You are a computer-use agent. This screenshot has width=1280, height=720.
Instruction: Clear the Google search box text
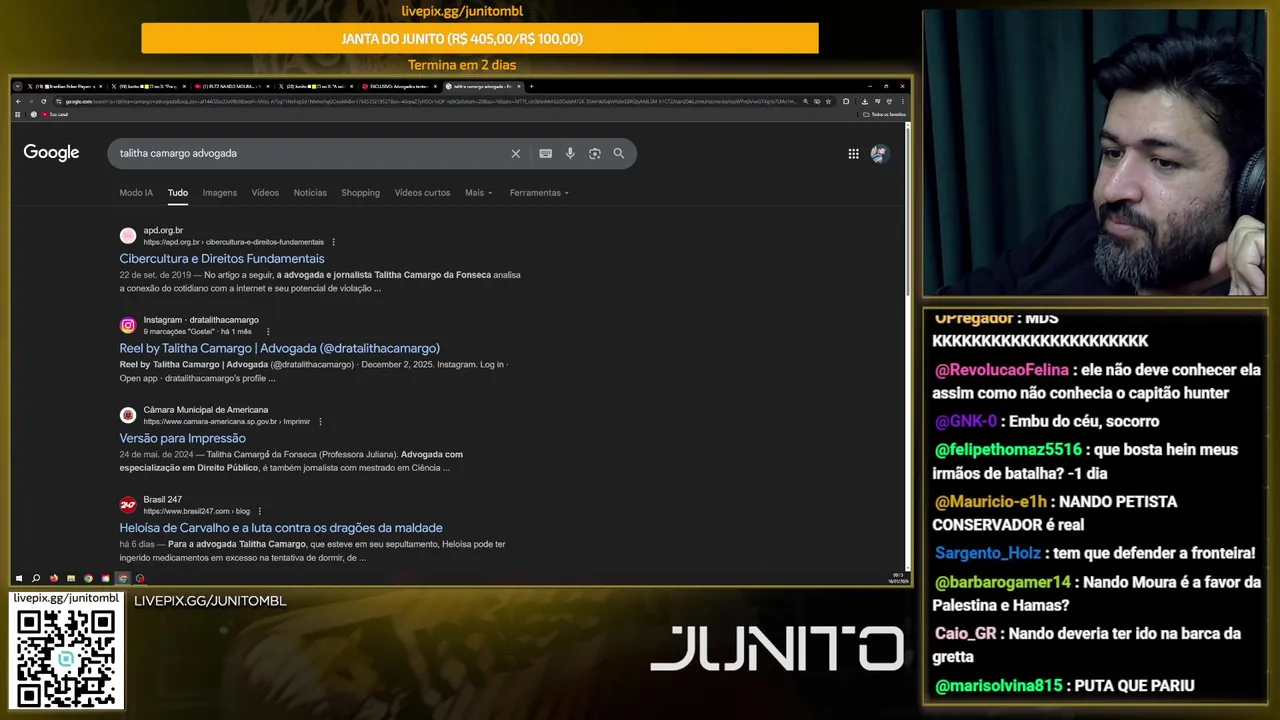(x=516, y=153)
